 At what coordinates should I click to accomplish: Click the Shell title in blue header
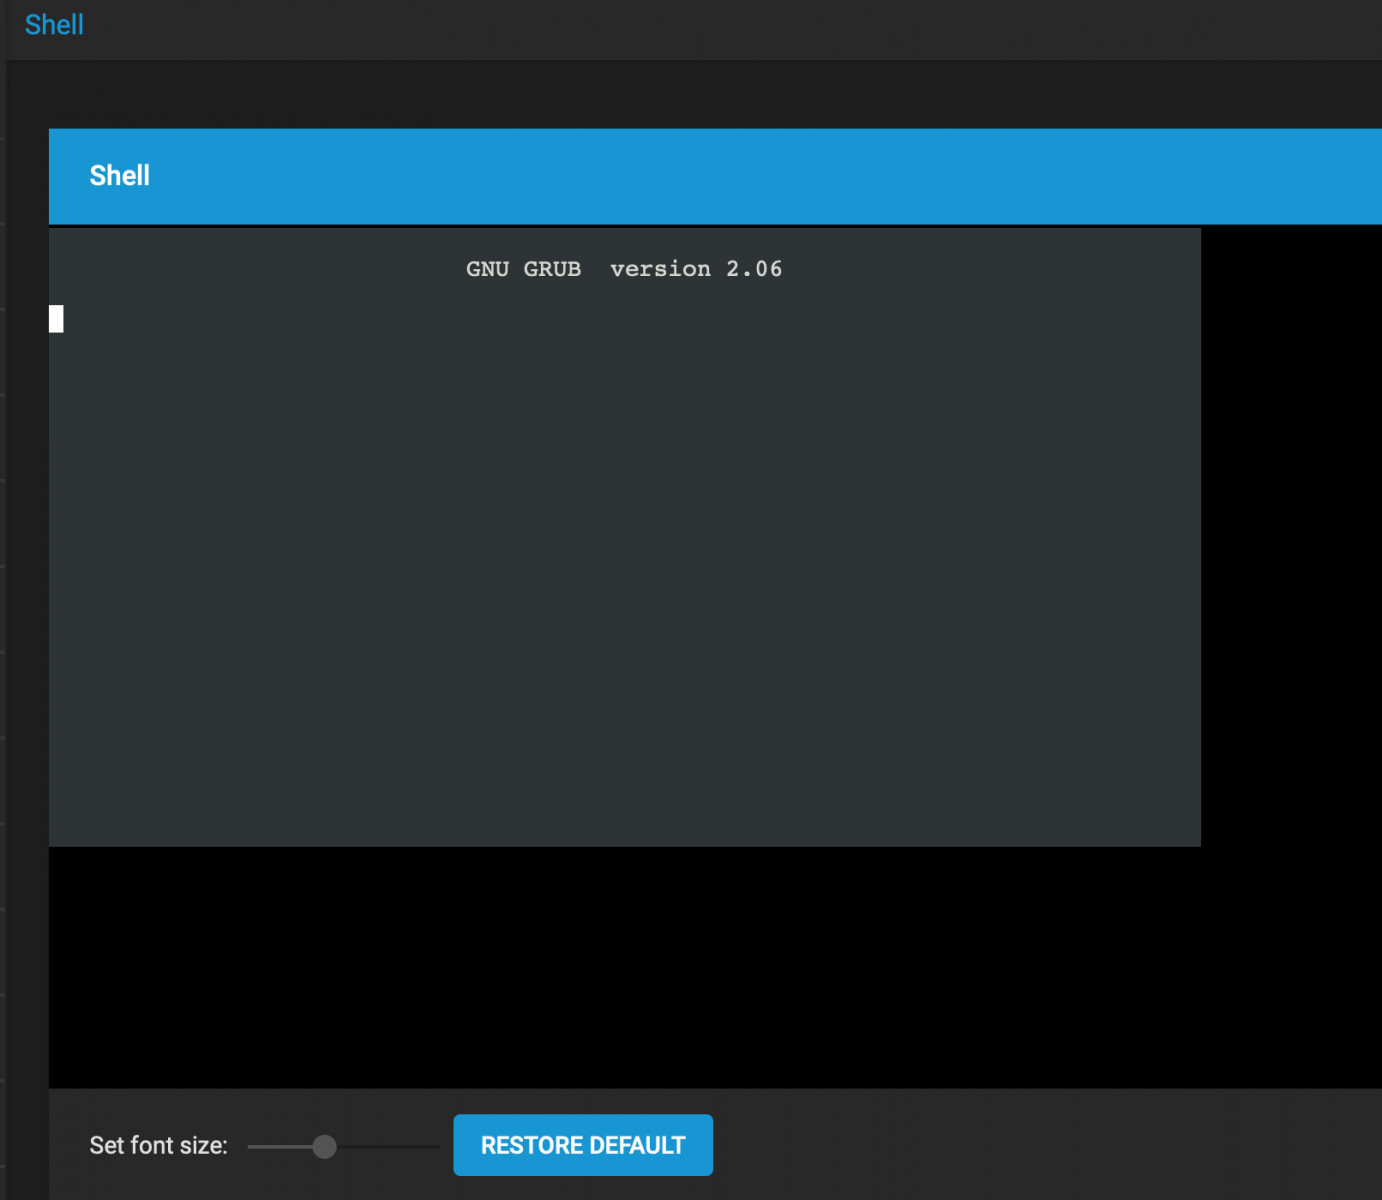120,176
